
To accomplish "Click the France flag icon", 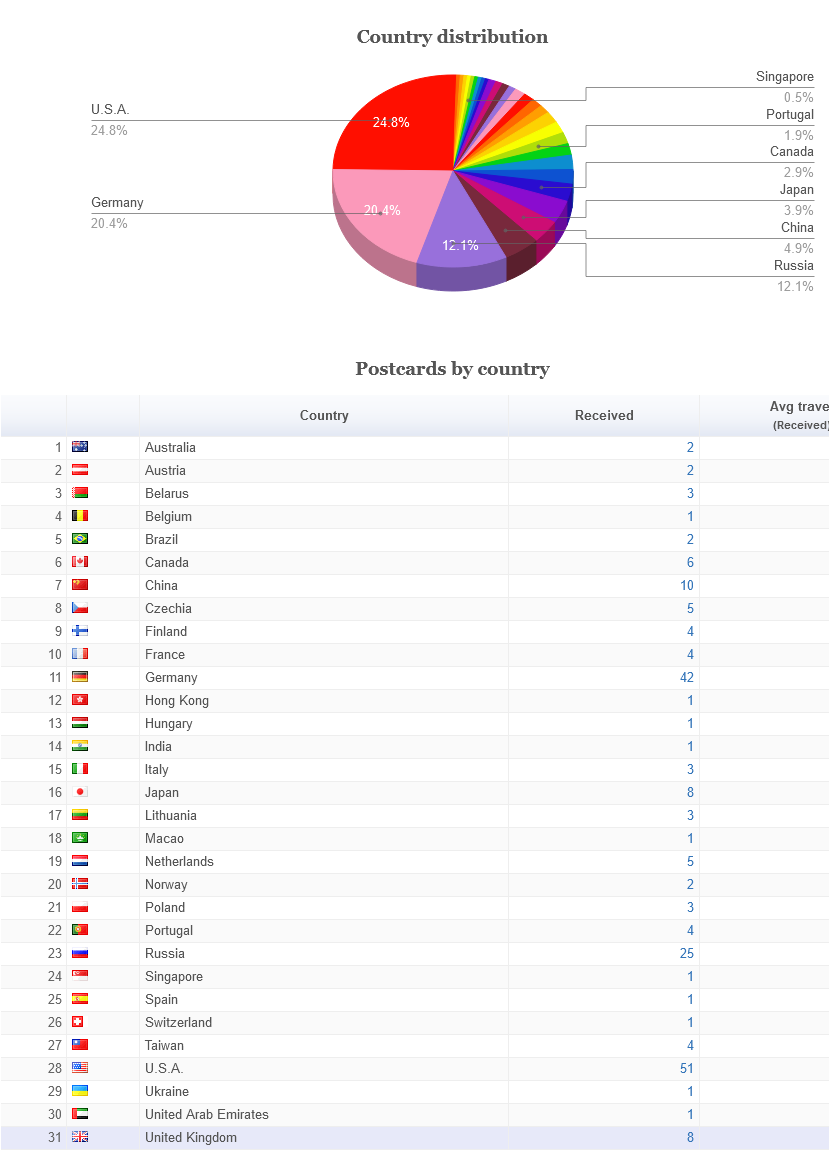I will coord(80,654).
